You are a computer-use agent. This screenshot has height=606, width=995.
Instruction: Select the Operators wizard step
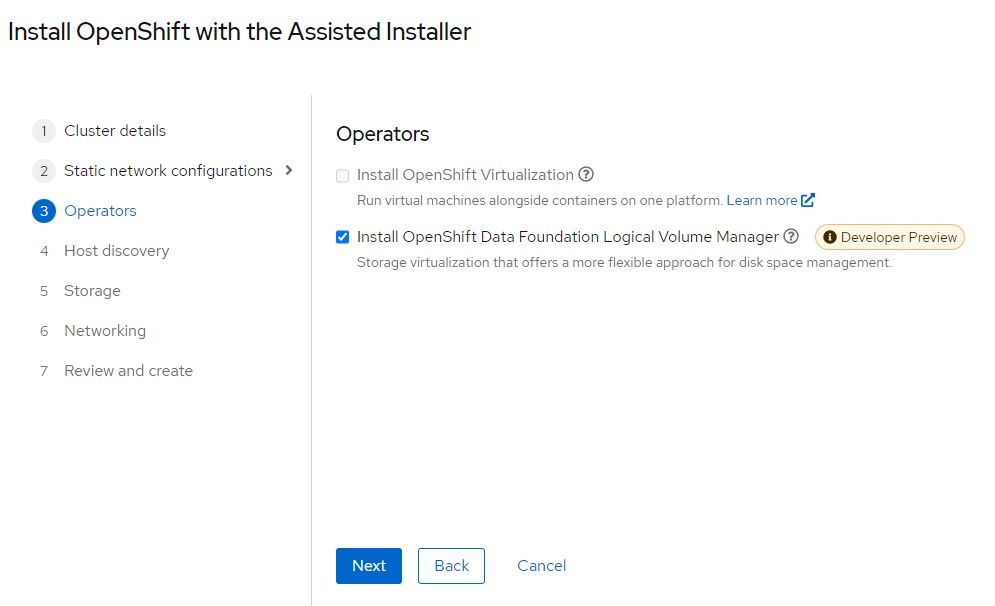click(100, 211)
